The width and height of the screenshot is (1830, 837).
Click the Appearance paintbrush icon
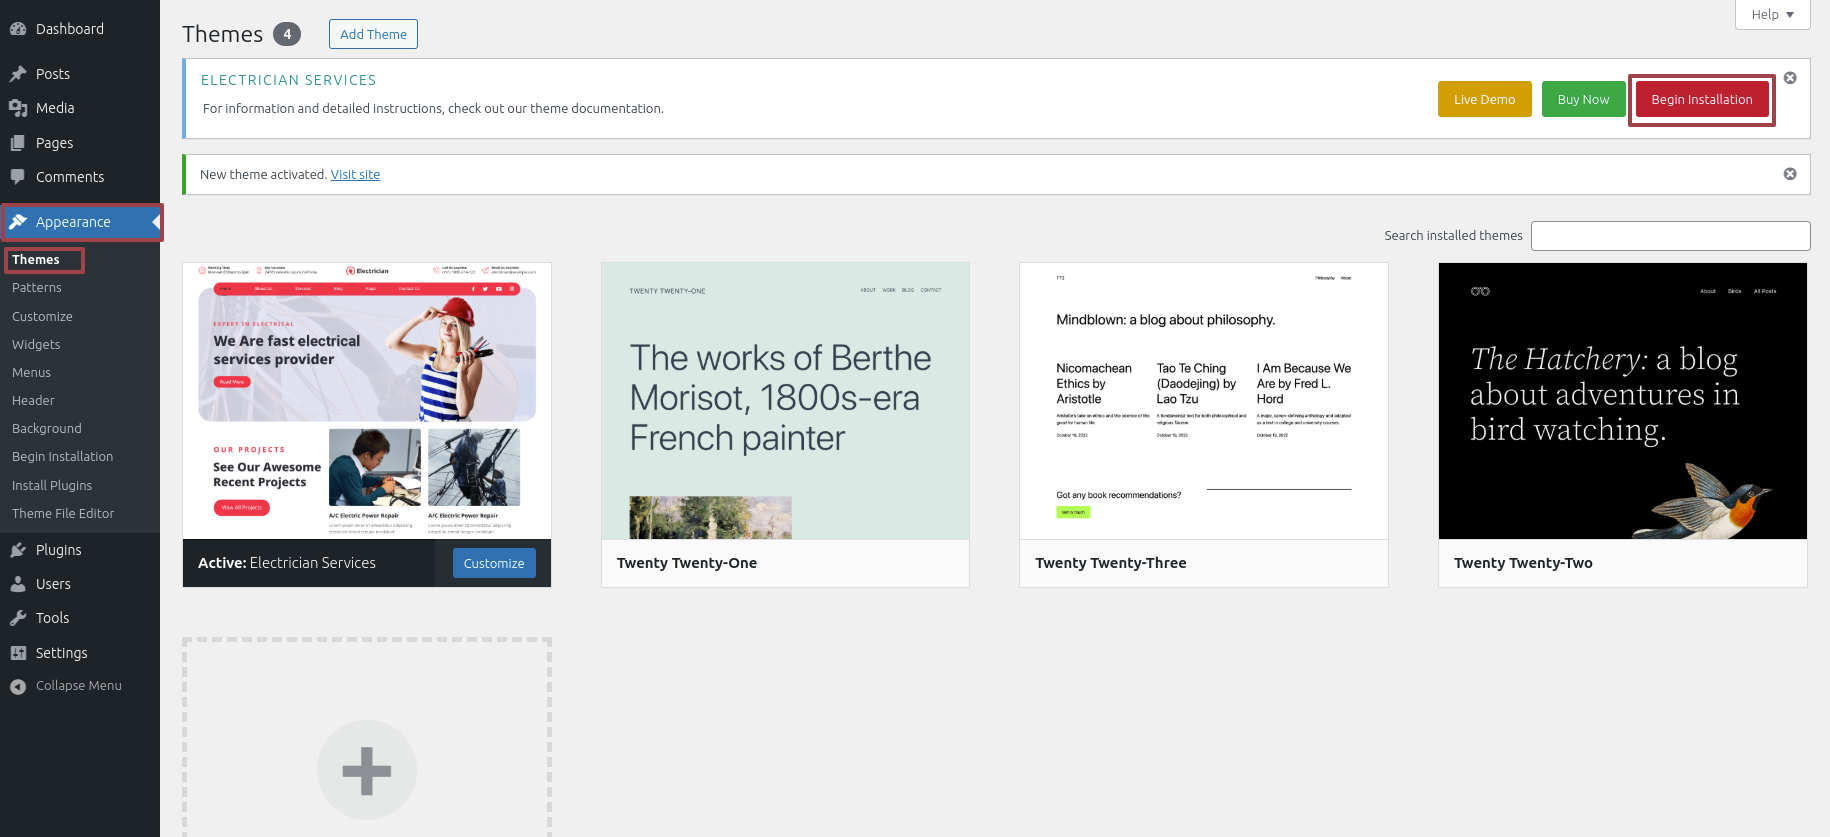pos(18,222)
